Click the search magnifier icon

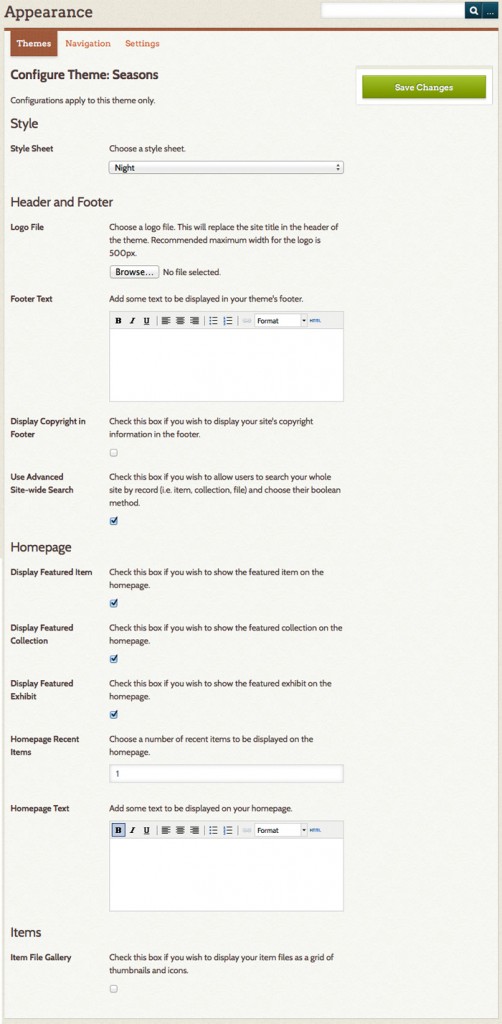[473, 10]
